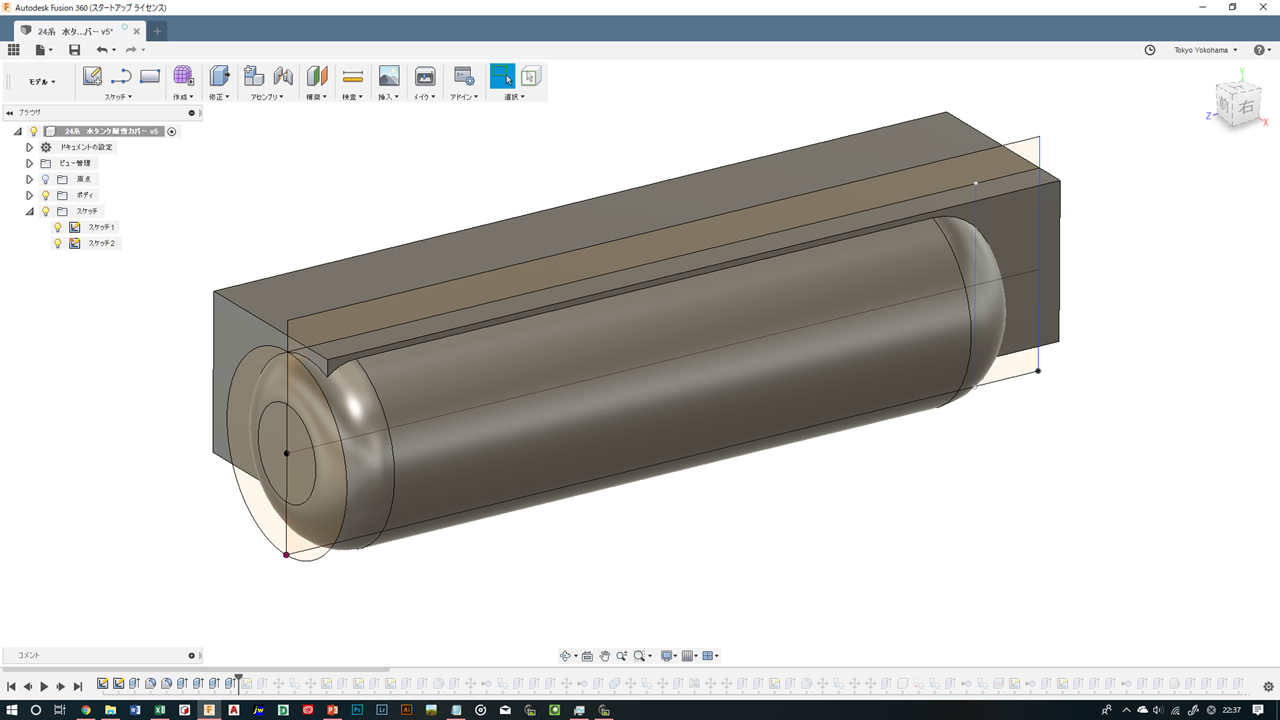Image resolution: width=1280 pixels, height=720 pixels.
Task: Click the Press Pull modify icon
Action: pos(219,76)
